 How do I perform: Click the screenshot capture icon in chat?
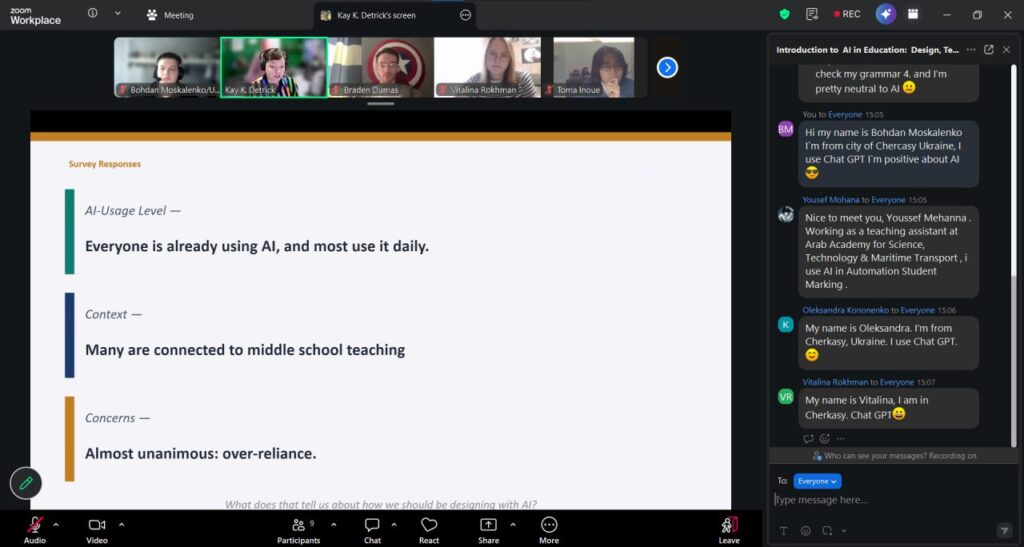(x=827, y=530)
